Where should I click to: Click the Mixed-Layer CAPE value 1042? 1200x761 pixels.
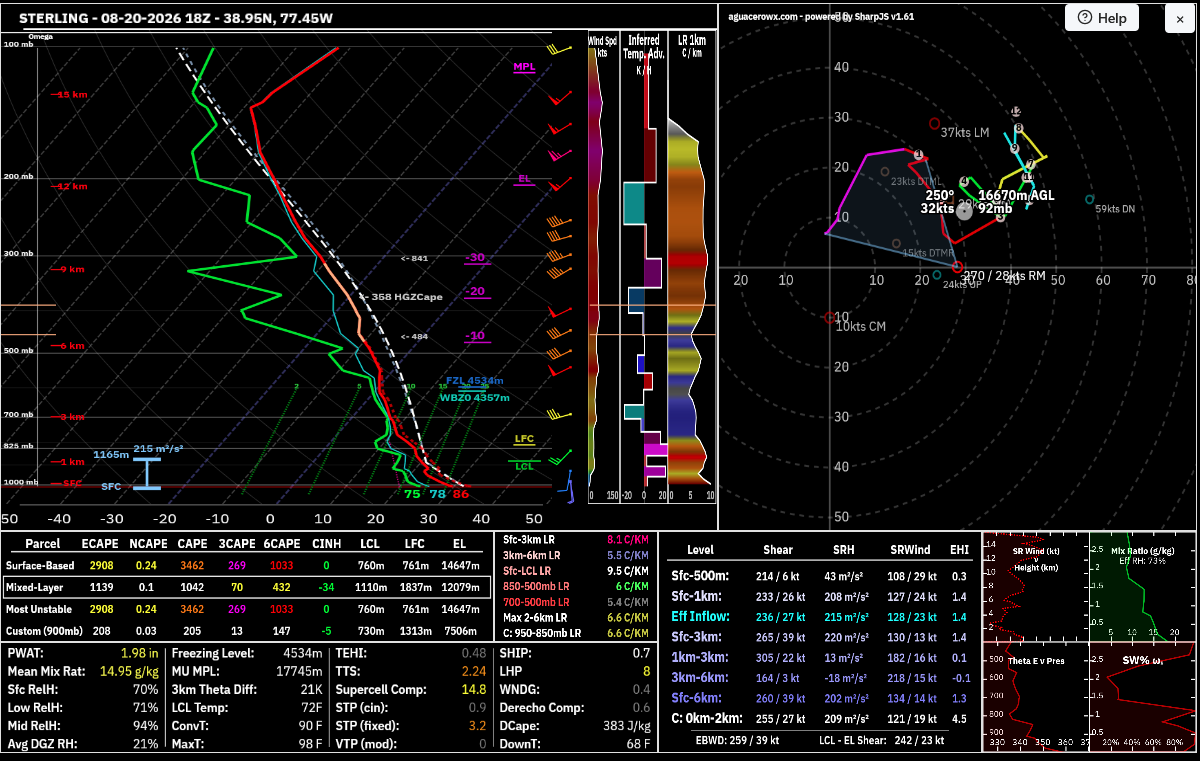(192, 587)
